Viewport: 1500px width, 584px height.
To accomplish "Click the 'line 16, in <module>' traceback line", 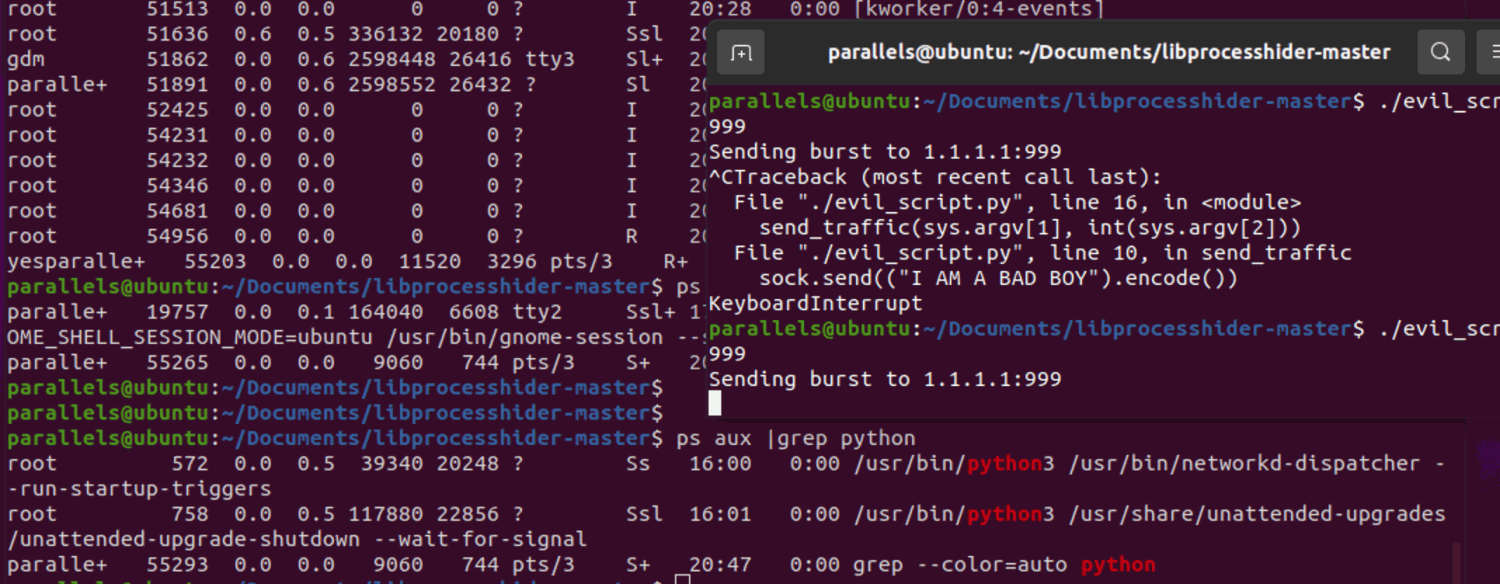I will pos(1017,202).
